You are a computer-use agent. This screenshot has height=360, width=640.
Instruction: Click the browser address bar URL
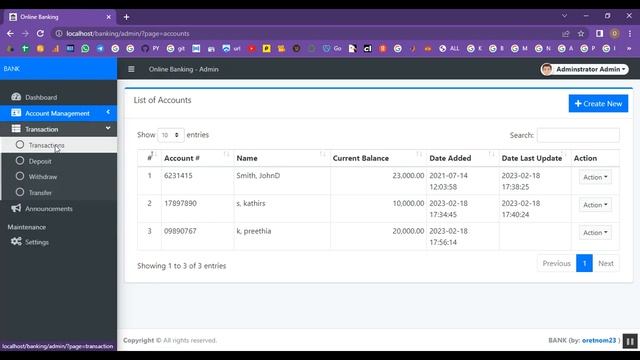coord(127,33)
